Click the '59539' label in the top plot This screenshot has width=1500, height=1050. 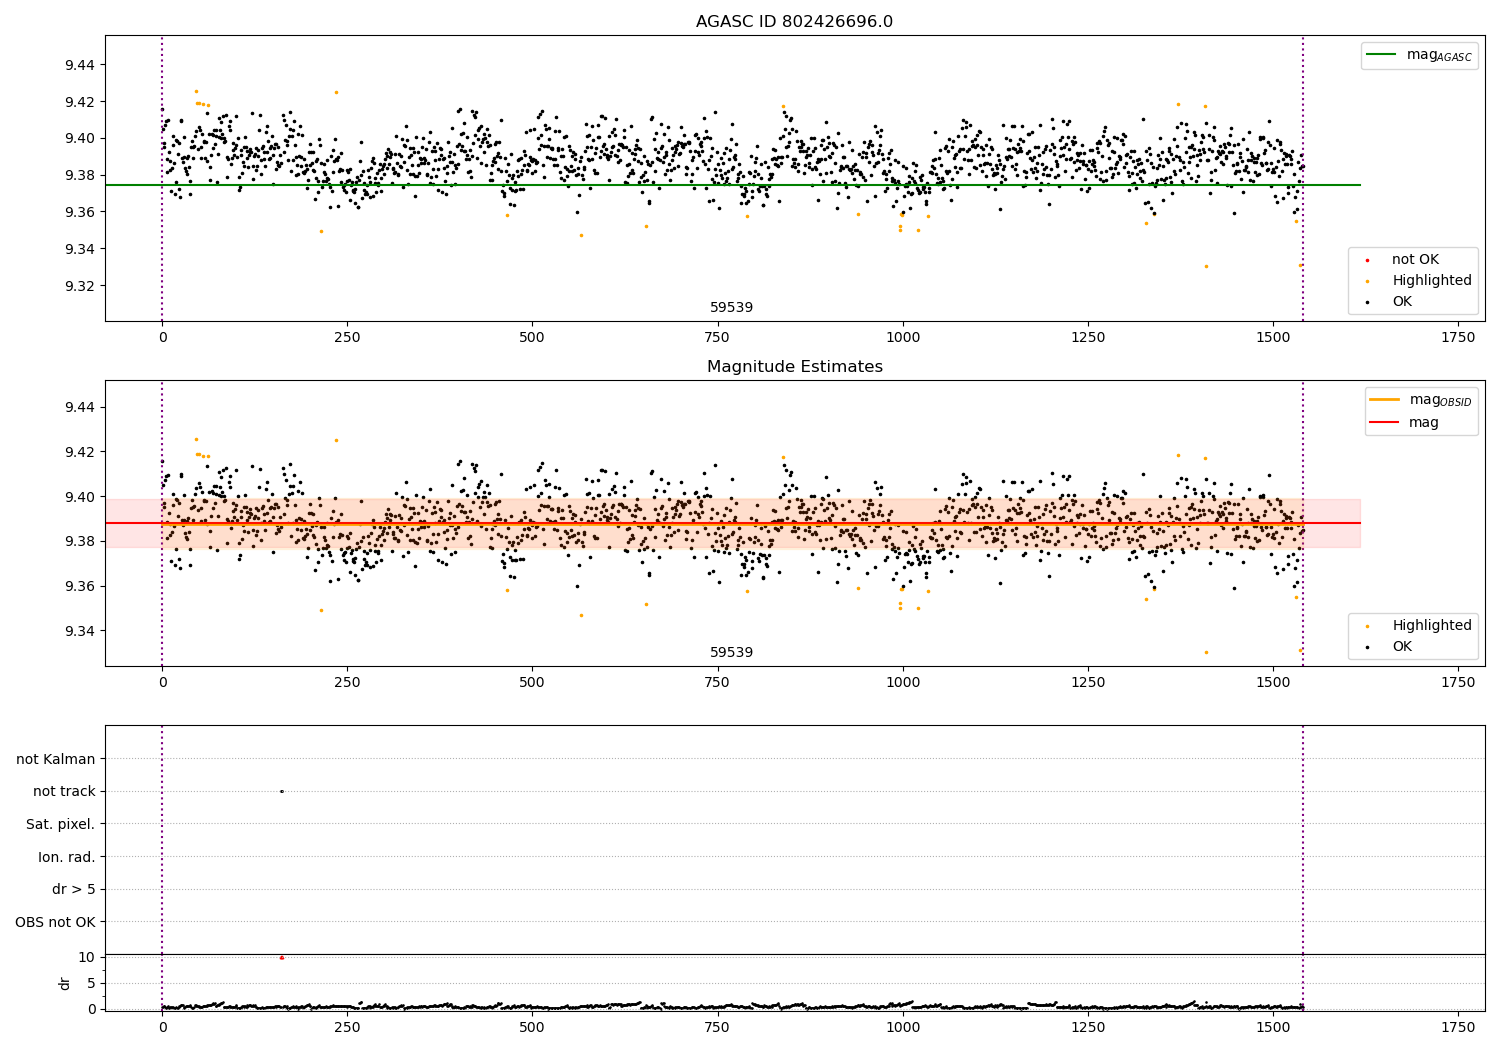[x=731, y=308]
